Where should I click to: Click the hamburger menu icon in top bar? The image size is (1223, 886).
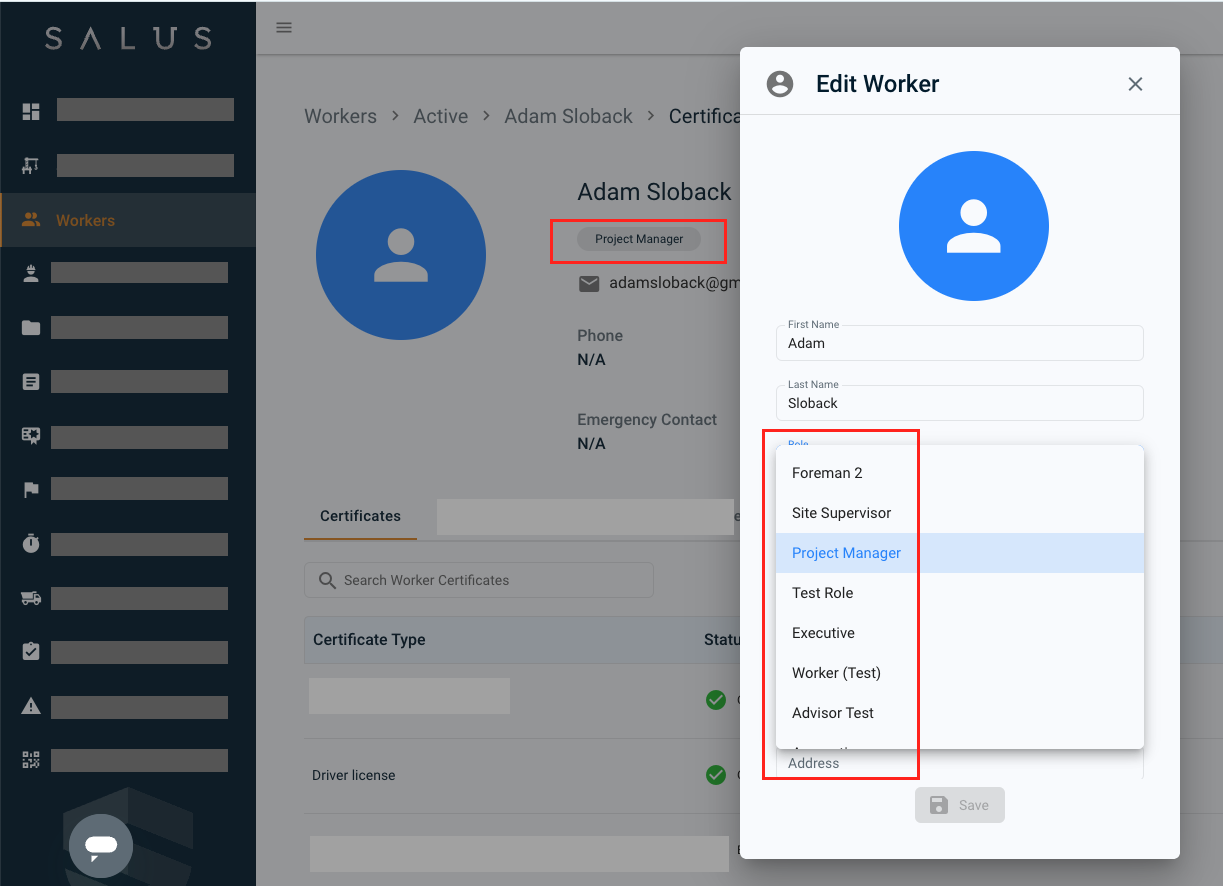284,27
